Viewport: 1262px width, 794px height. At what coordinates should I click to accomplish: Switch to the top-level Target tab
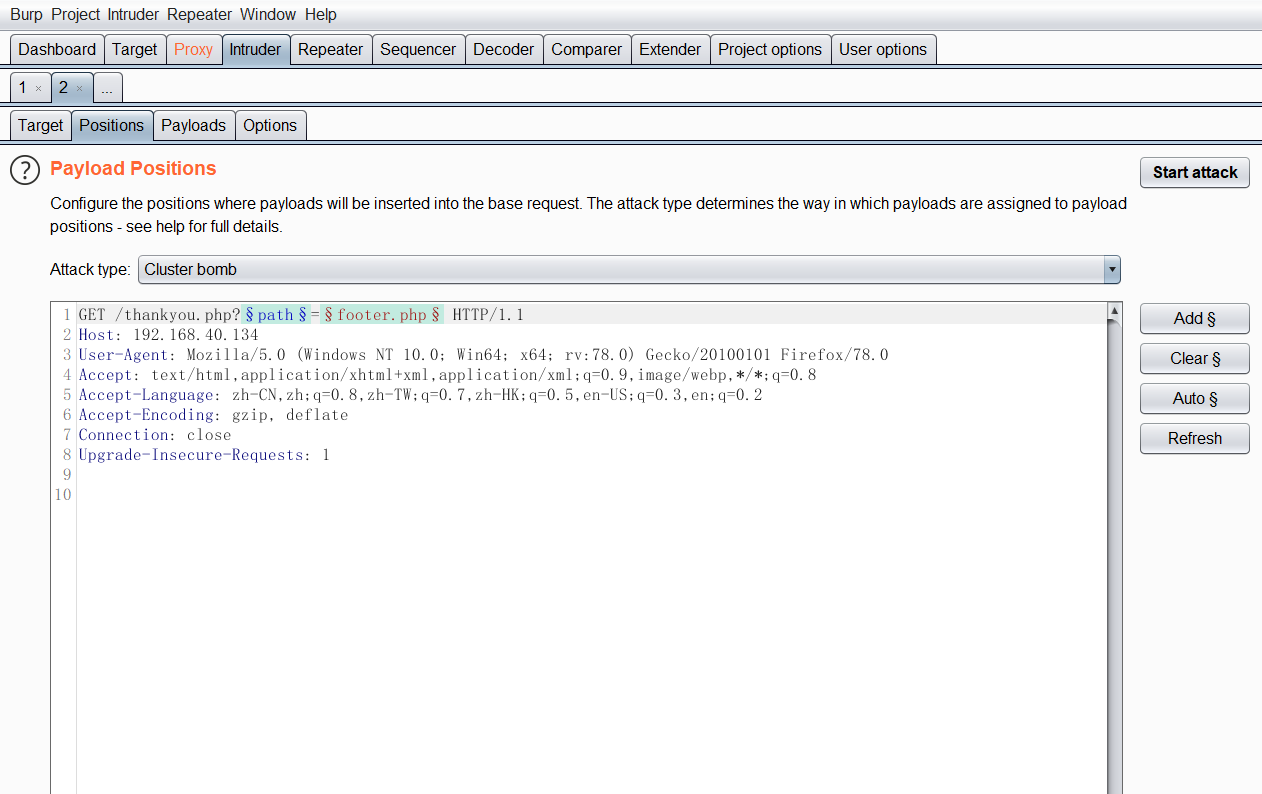pos(134,49)
